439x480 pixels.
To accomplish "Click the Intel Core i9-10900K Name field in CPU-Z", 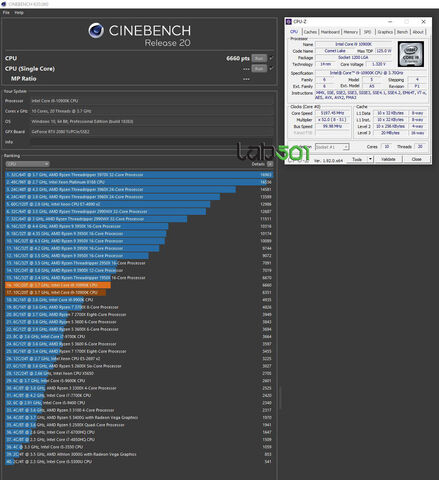I will point(354,44).
